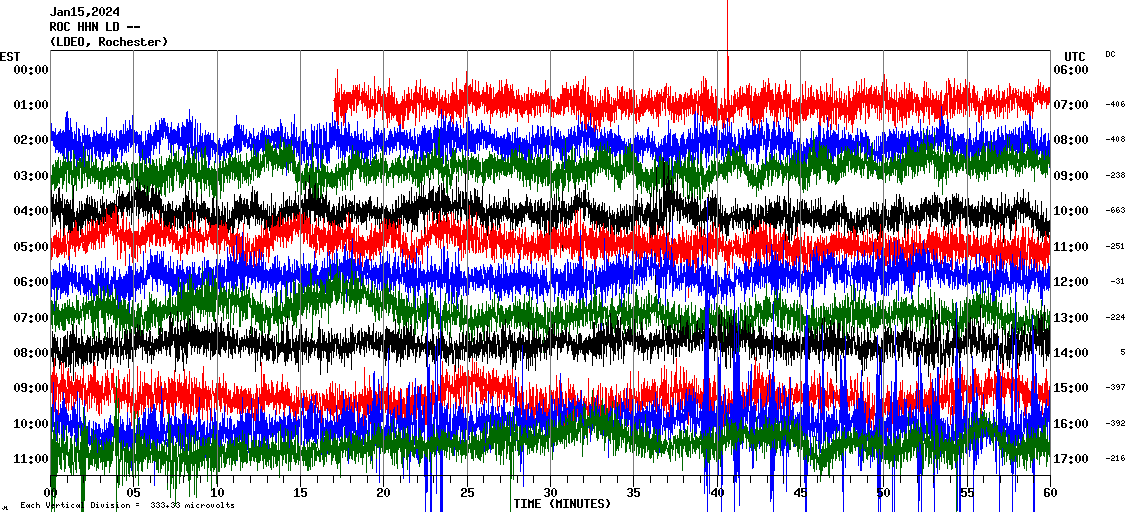Click the 05:00 EST row label

click(x=31, y=247)
